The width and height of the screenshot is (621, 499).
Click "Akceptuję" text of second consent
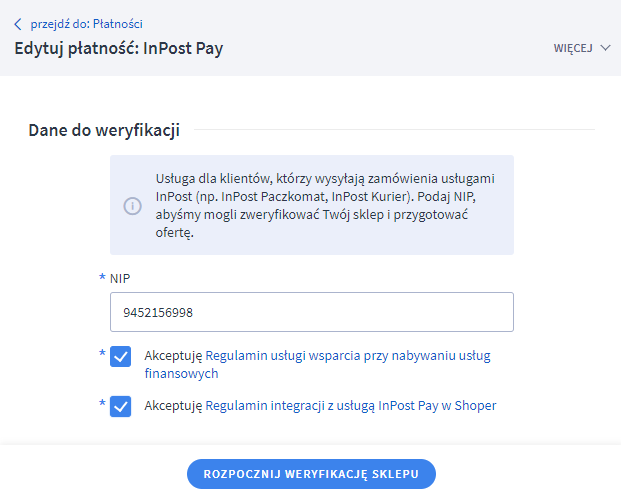click(x=173, y=406)
